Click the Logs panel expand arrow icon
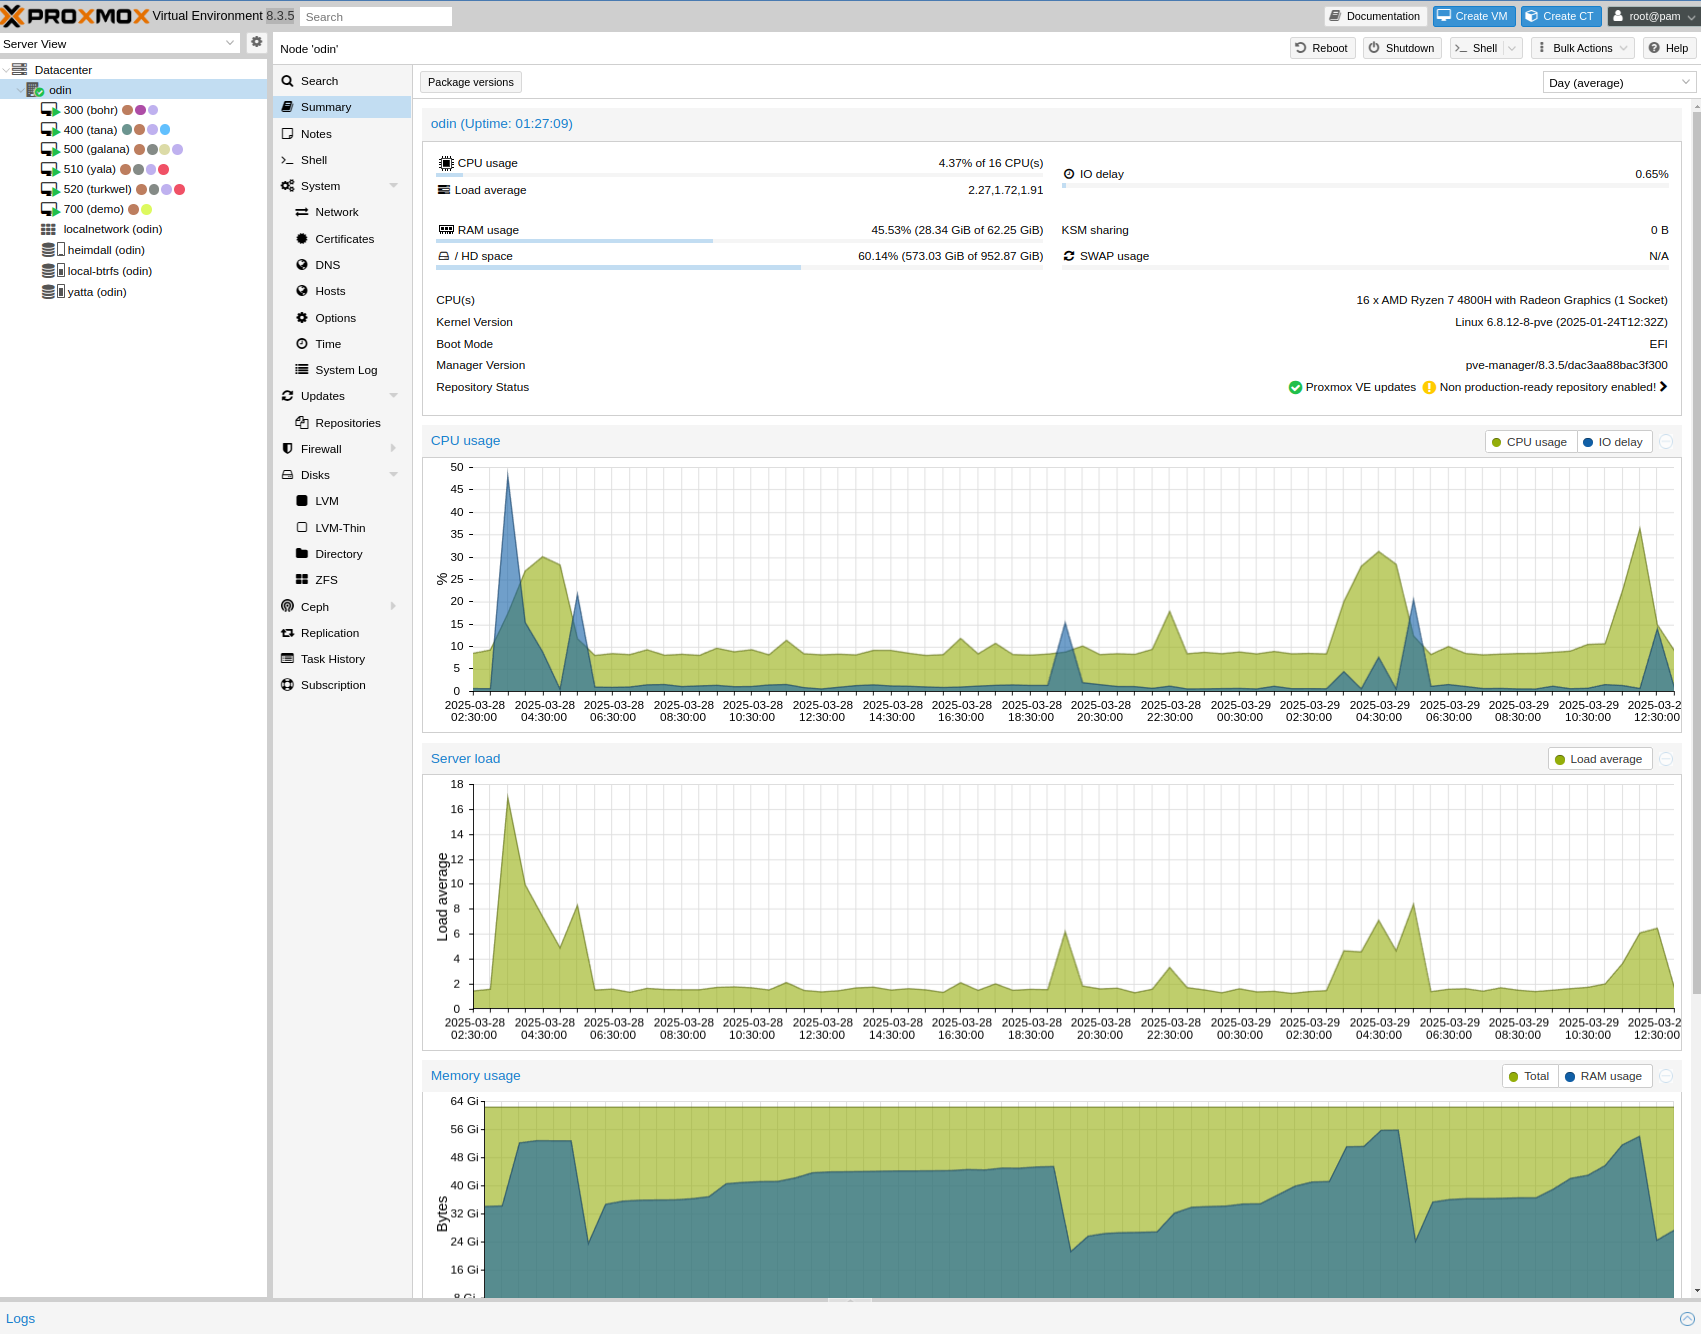The image size is (1701, 1334). click(1687, 1319)
